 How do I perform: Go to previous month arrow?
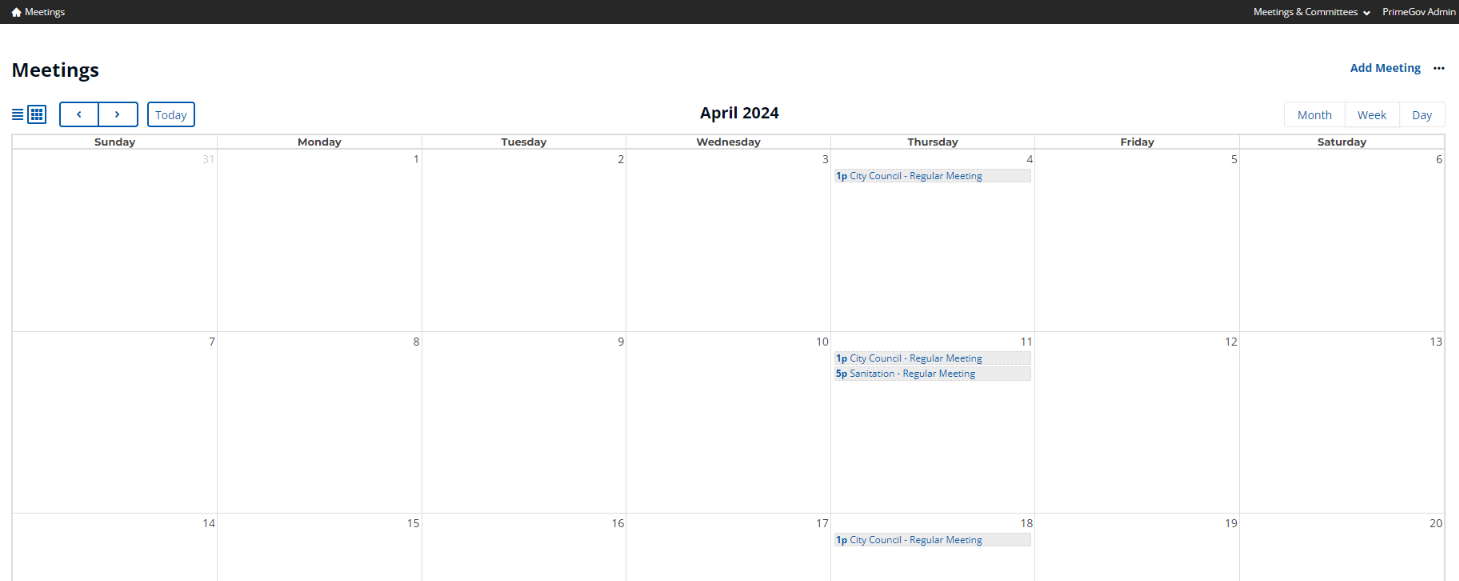tap(79, 114)
